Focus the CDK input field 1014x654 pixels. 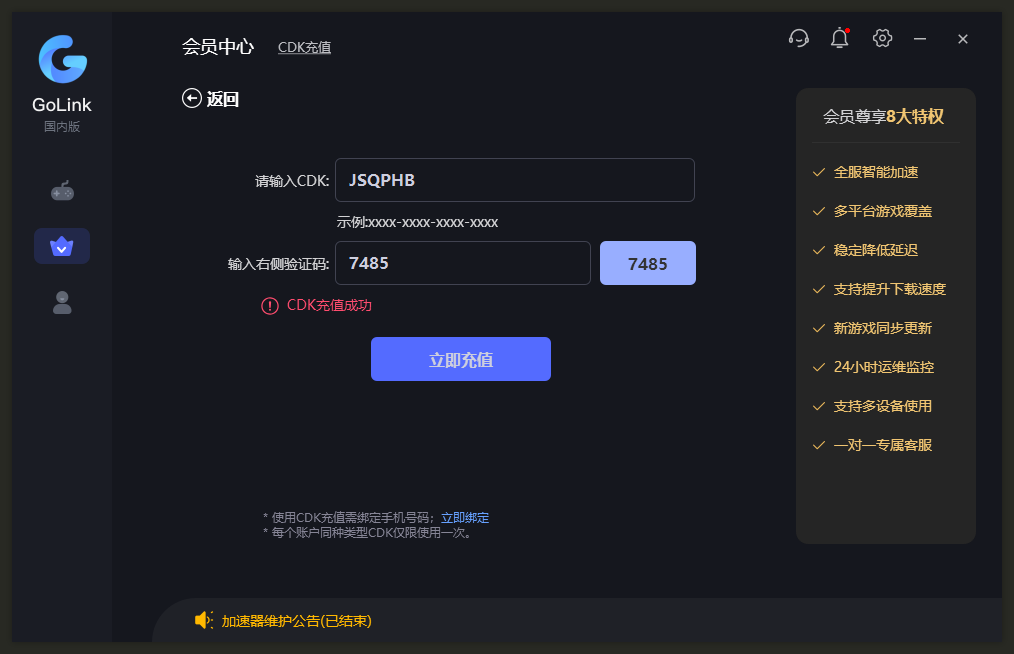tap(515, 180)
